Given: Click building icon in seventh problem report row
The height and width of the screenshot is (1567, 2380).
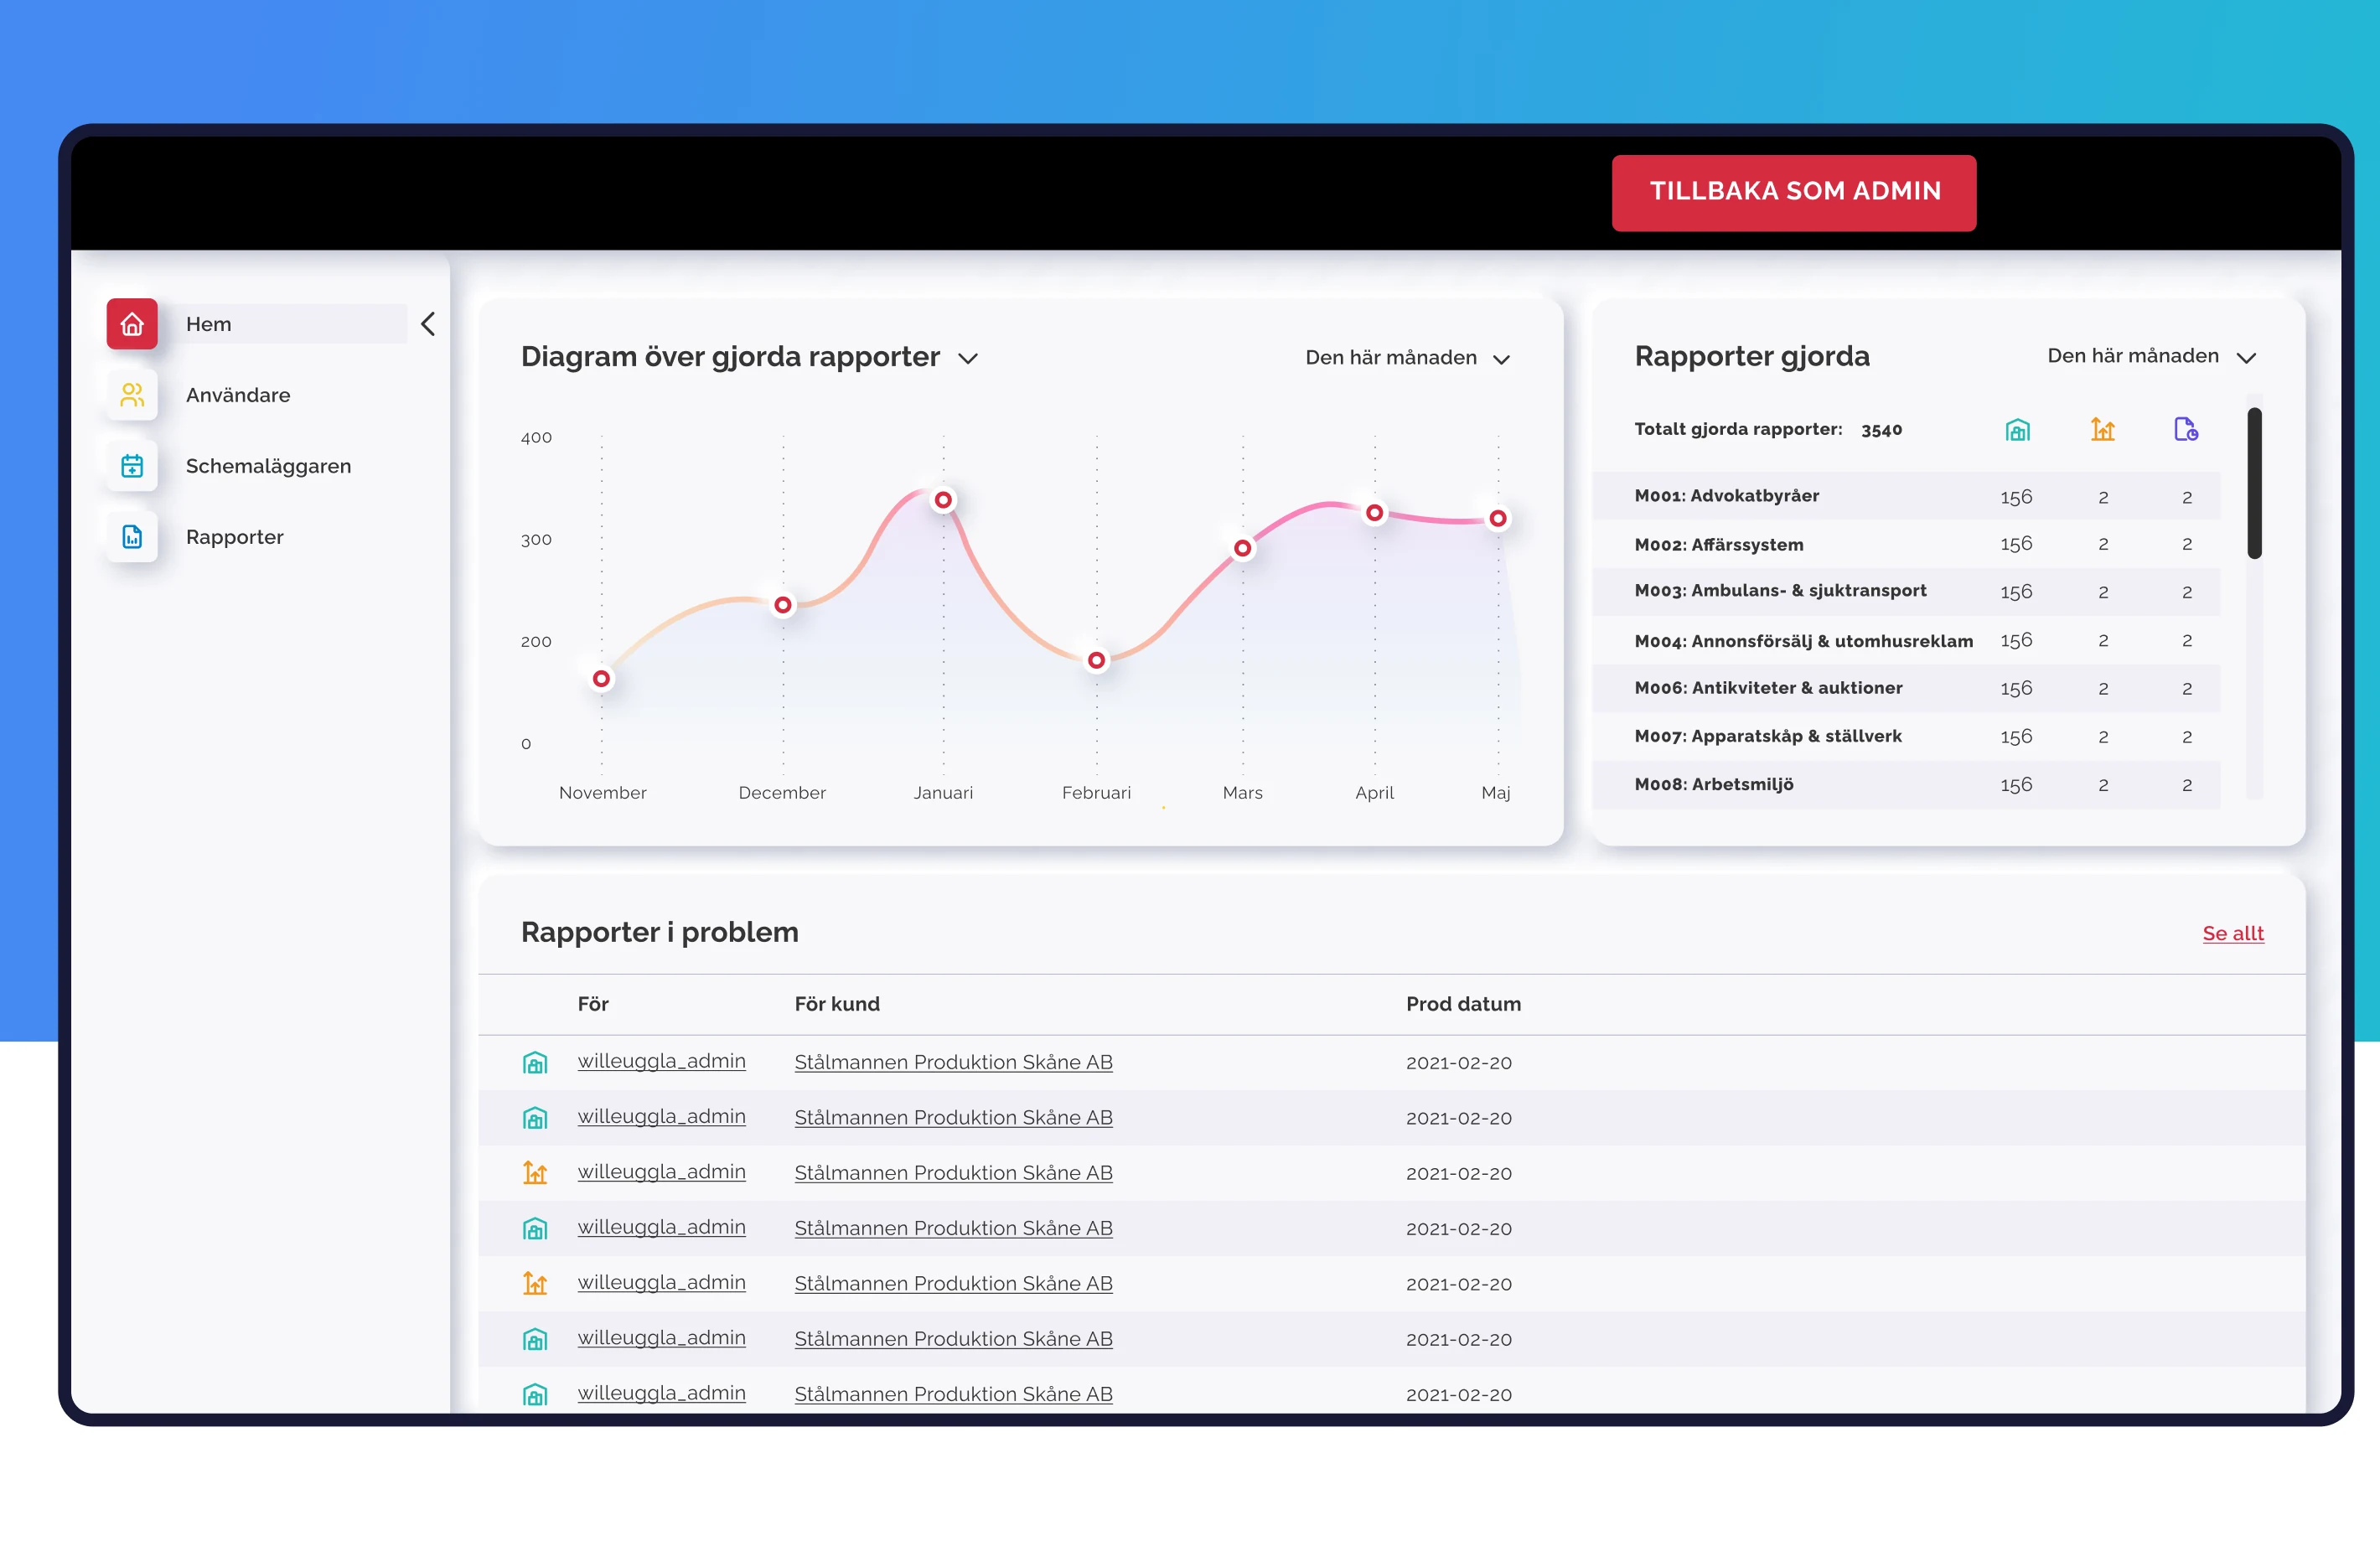Looking at the screenshot, I should click(535, 1394).
